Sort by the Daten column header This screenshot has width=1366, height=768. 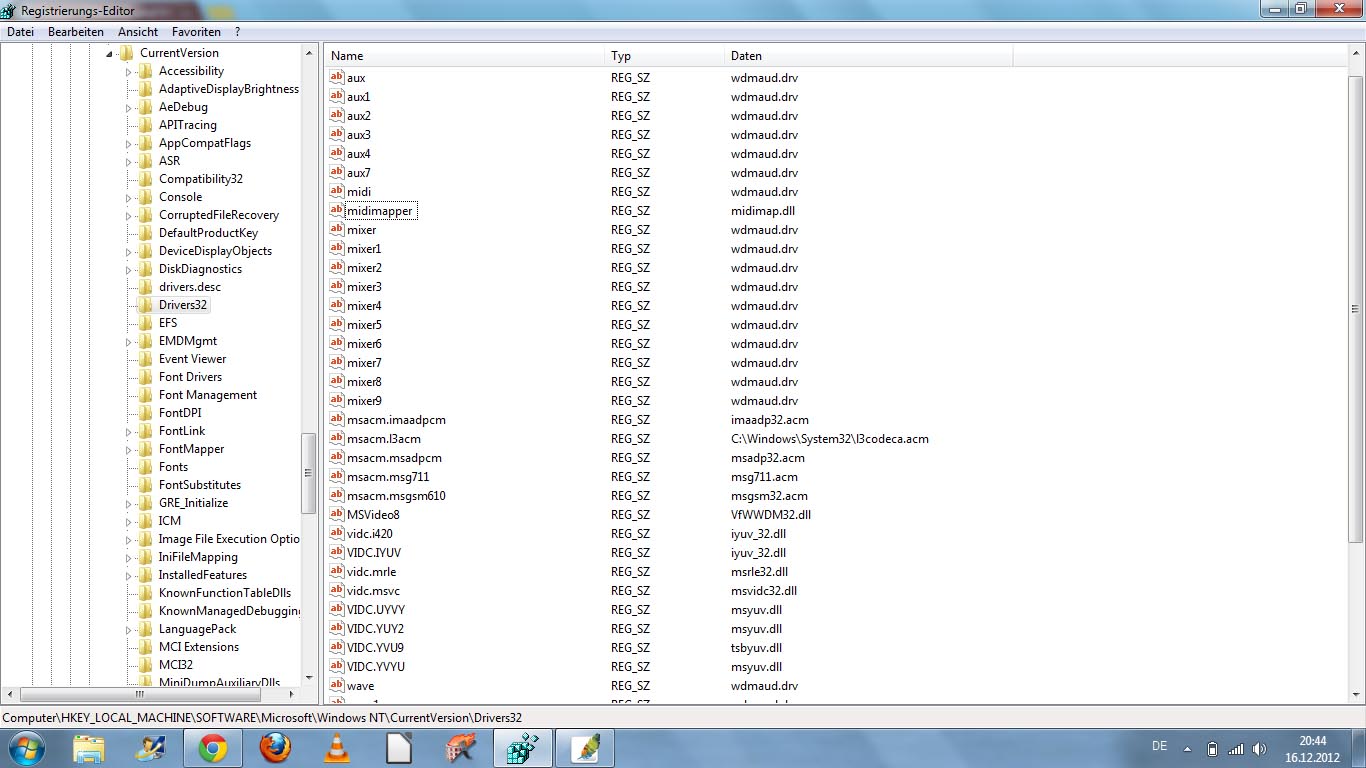(x=868, y=56)
